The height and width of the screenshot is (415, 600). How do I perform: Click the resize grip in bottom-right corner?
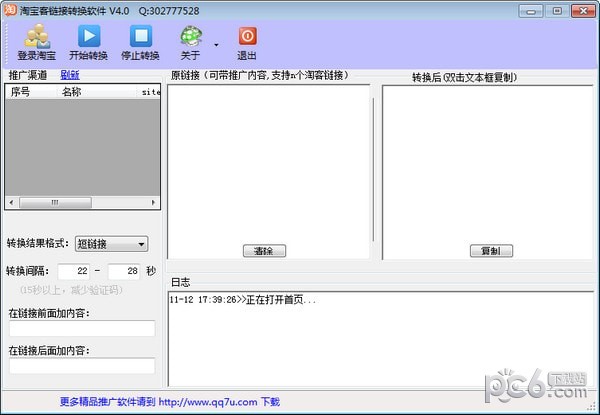[593, 407]
